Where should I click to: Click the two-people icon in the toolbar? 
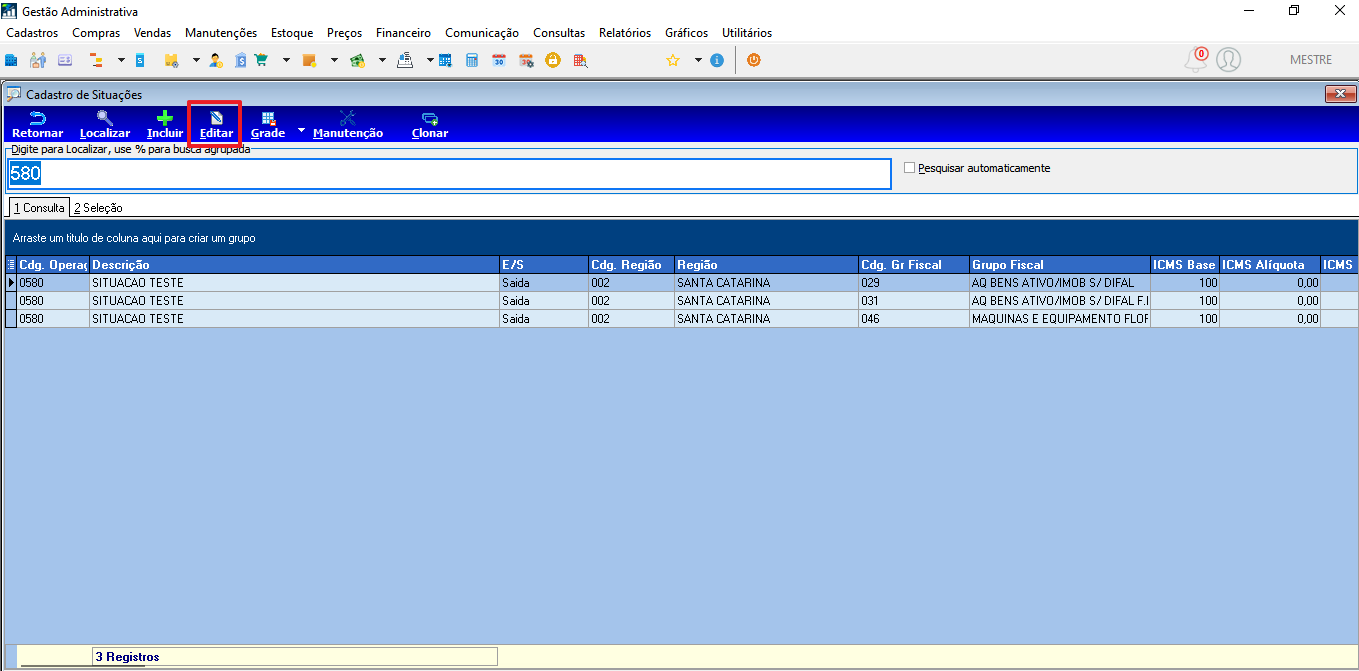(38, 60)
